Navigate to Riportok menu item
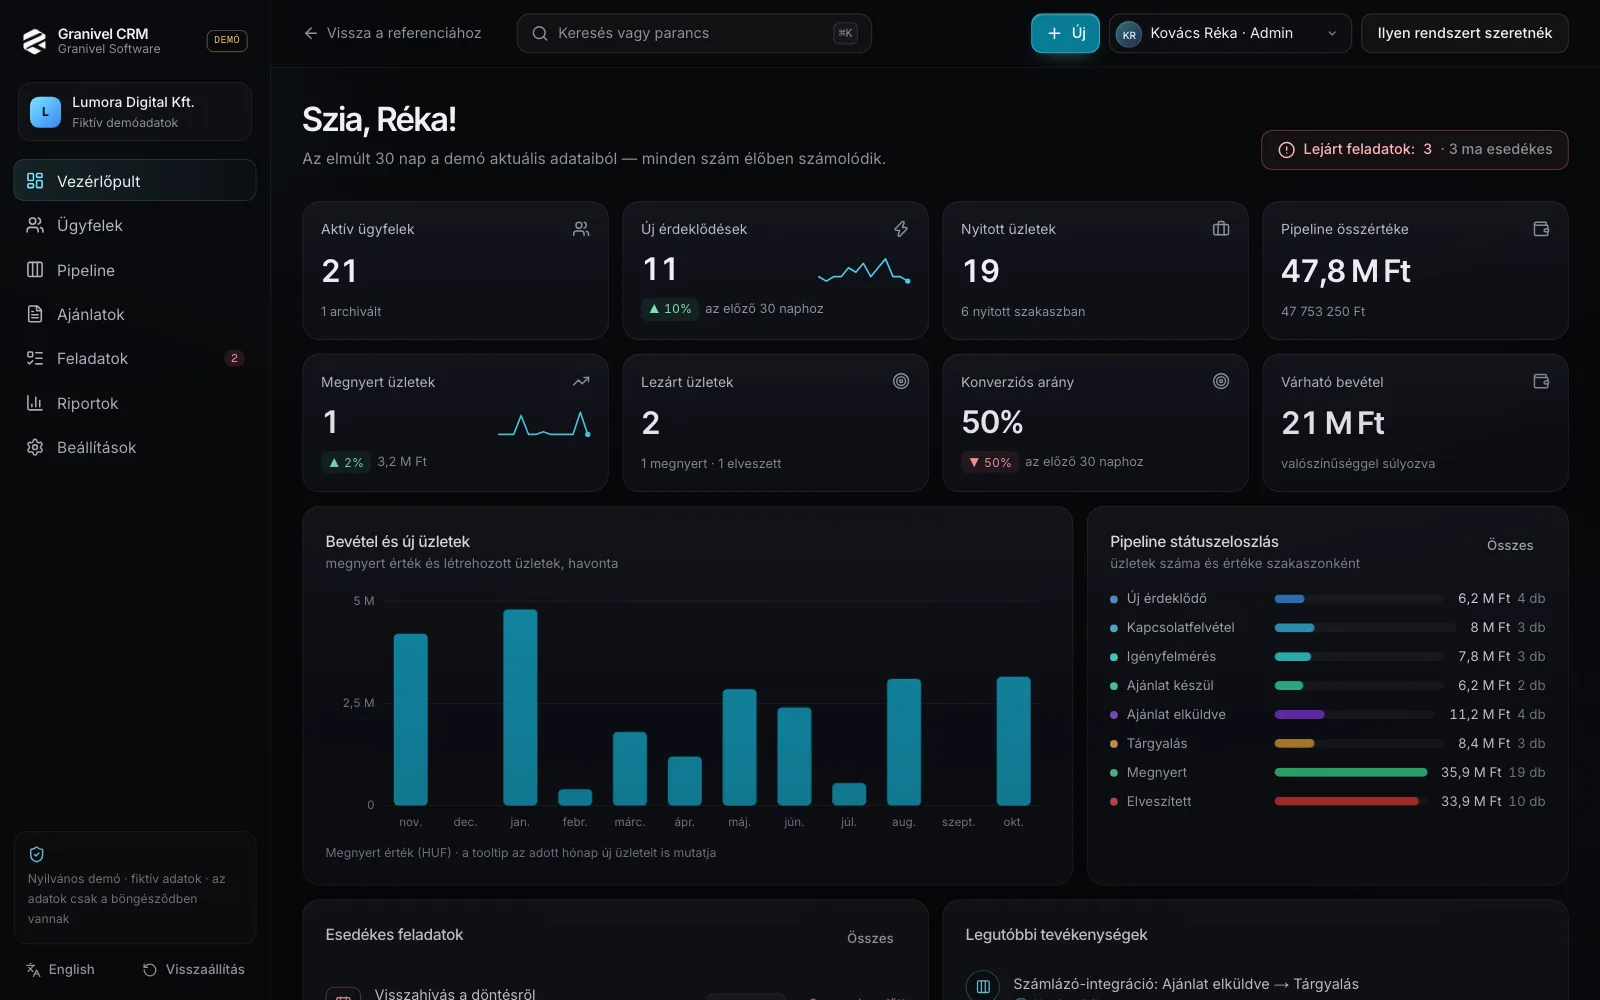This screenshot has height=1000, width=1600. coord(135,403)
